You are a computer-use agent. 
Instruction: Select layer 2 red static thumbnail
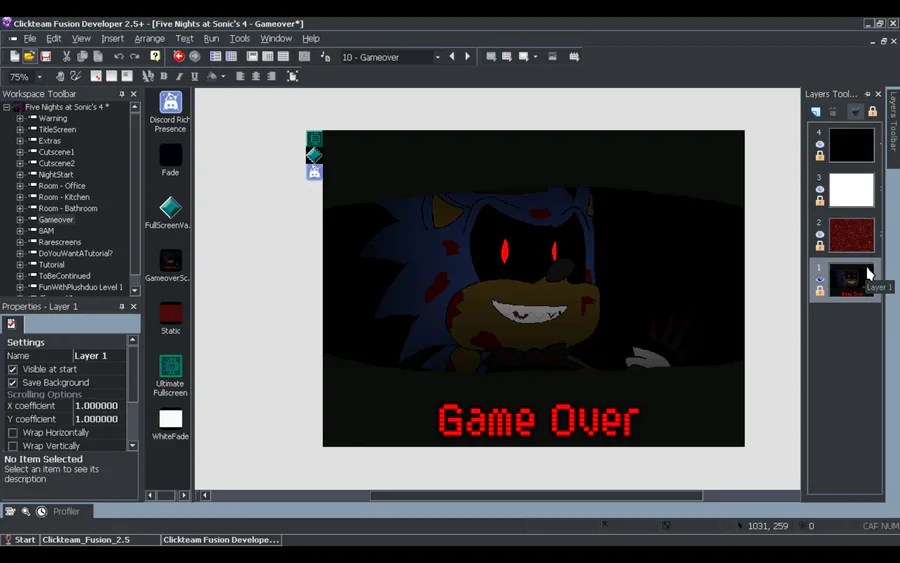pyautogui.click(x=852, y=235)
